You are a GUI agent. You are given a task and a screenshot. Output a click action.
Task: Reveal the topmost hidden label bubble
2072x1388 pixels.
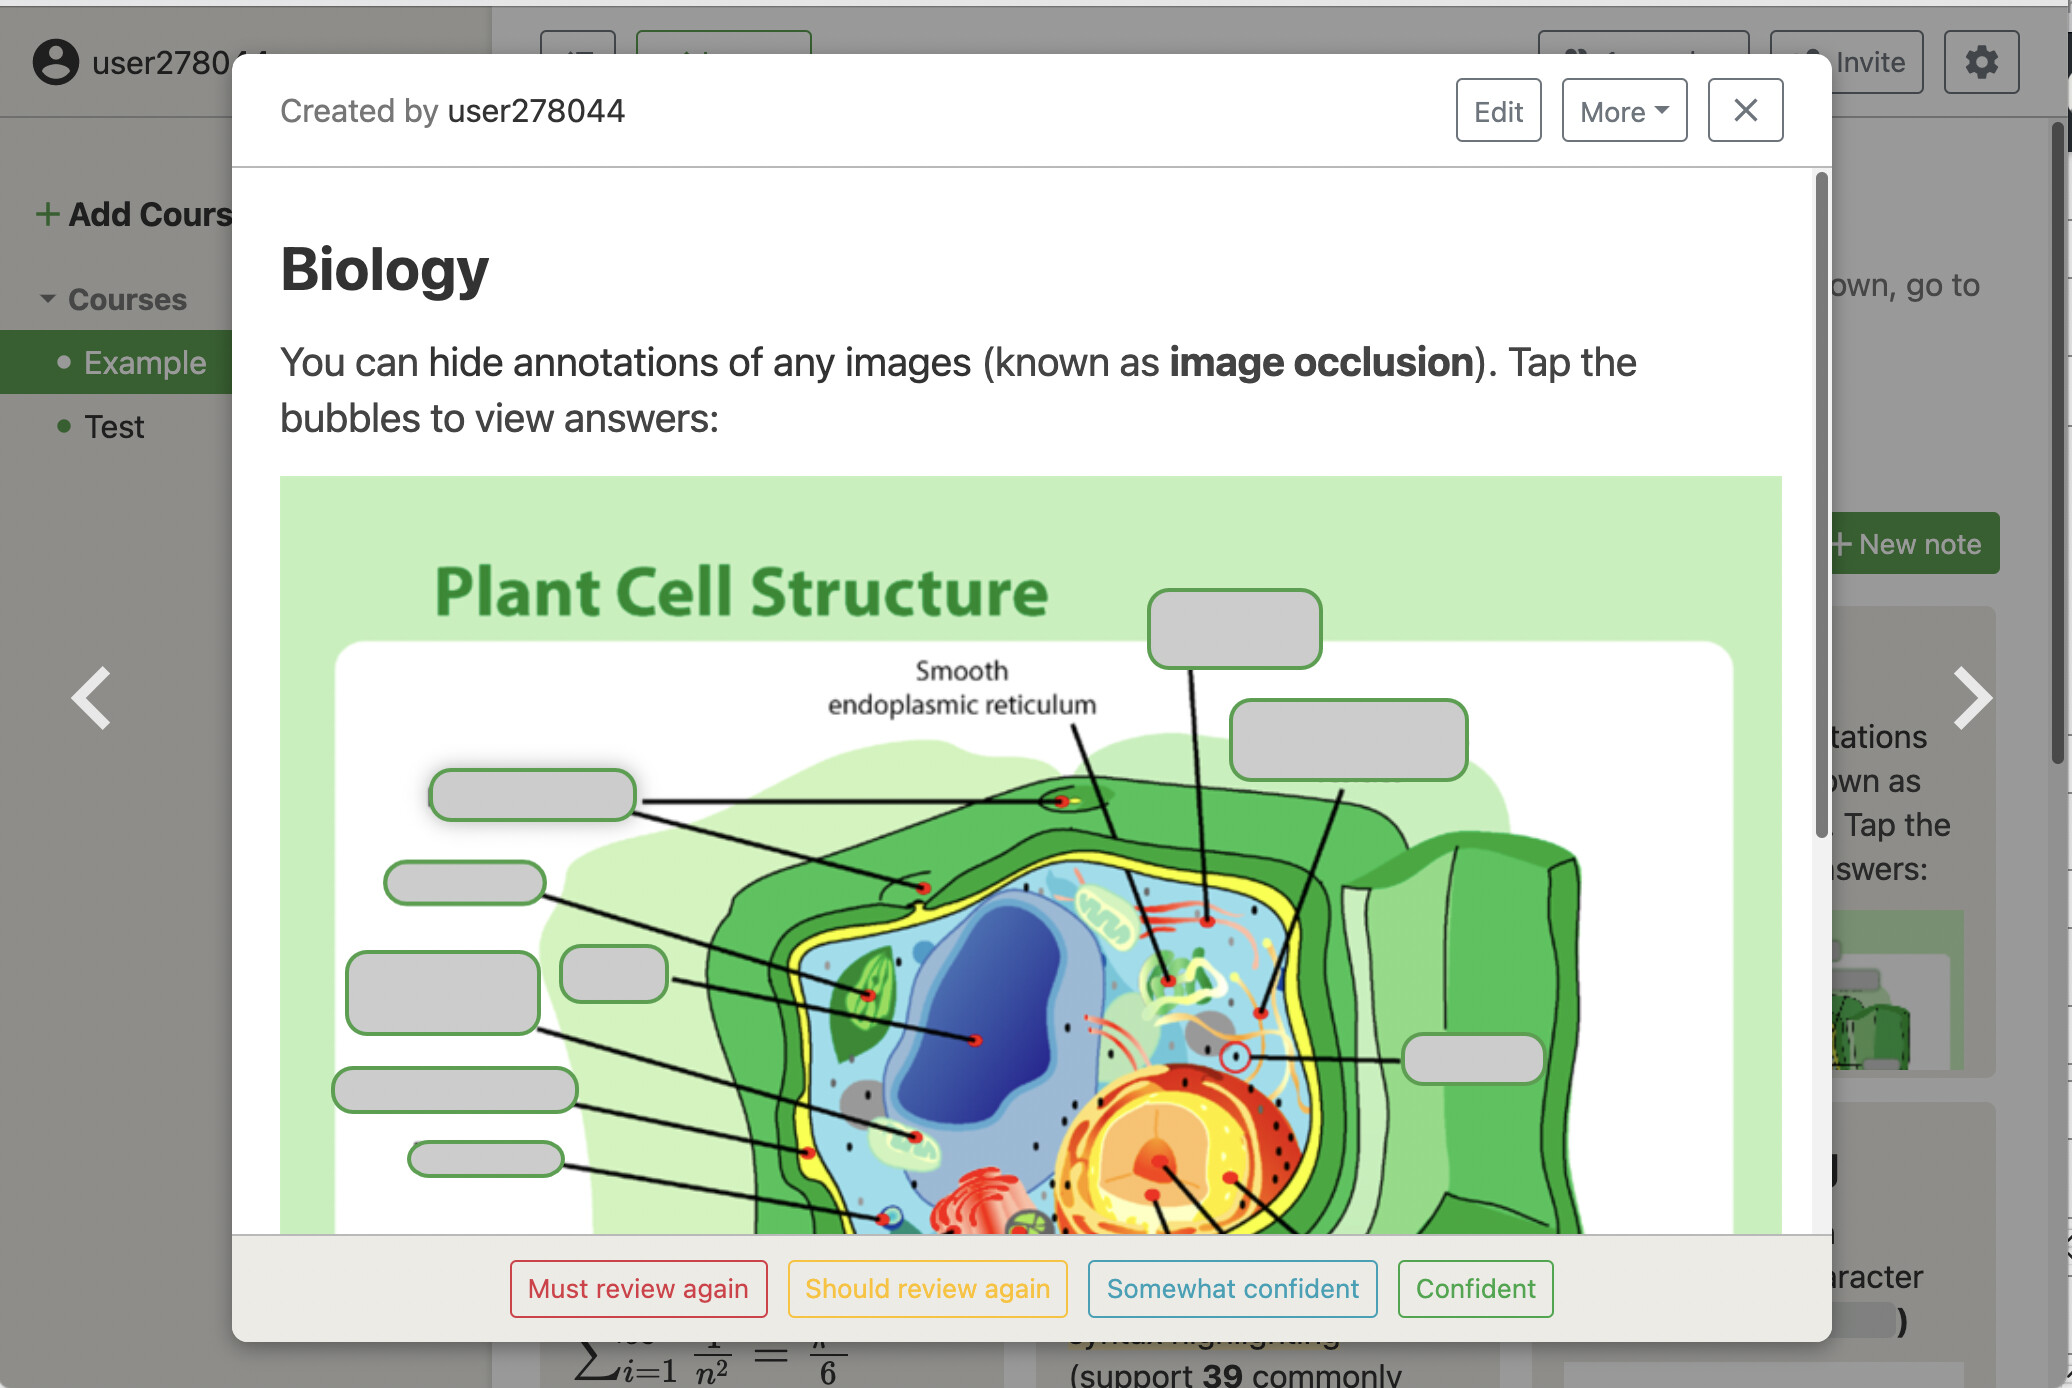point(1234,629)
